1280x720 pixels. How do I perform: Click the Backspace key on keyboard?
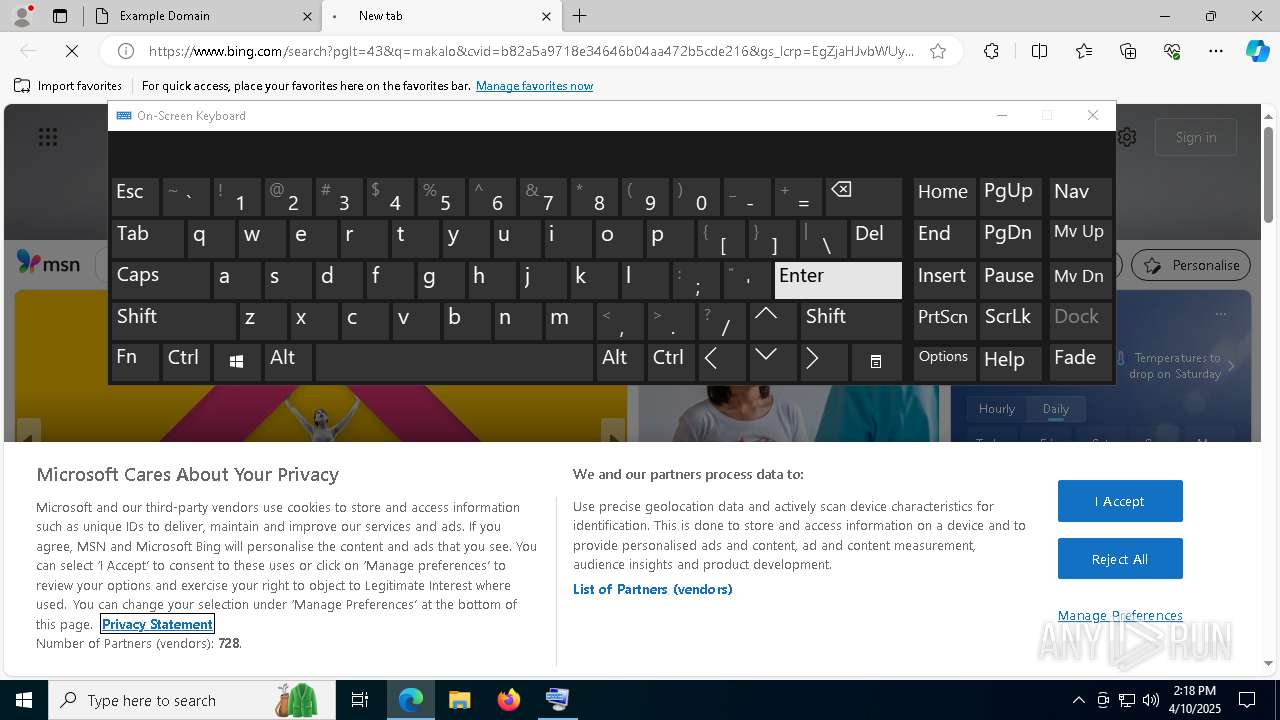click(x=864, y=197)
